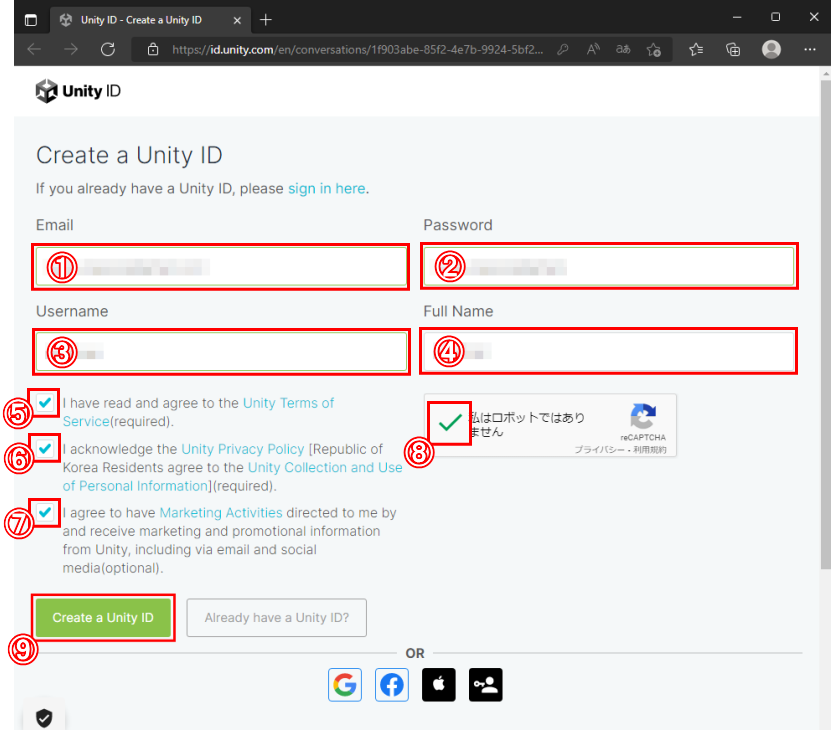
Task: Toggle the Marketing Activities consent checkbox
Action: (45, 512)
